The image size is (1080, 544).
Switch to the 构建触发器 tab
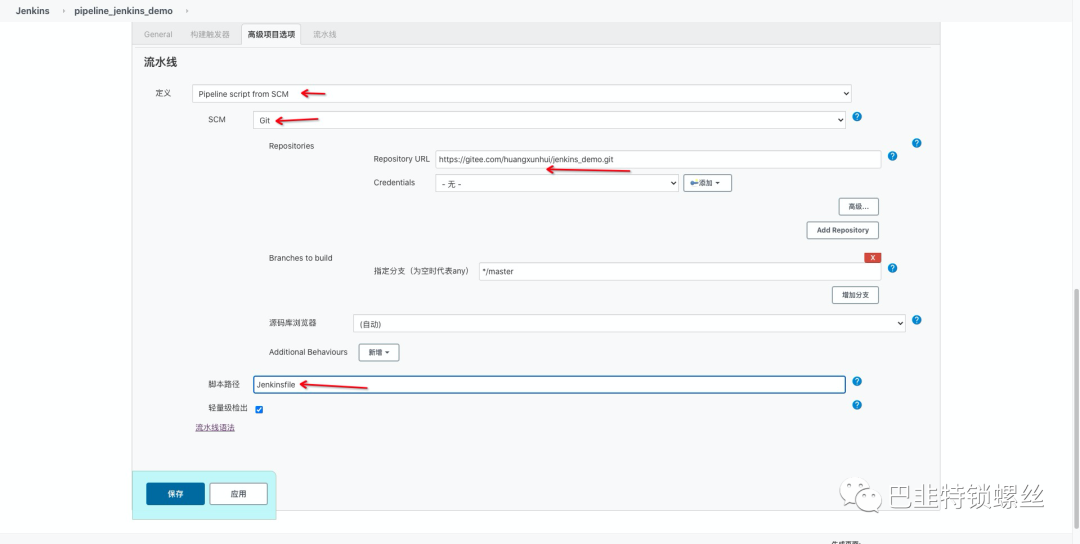[210, 34]
